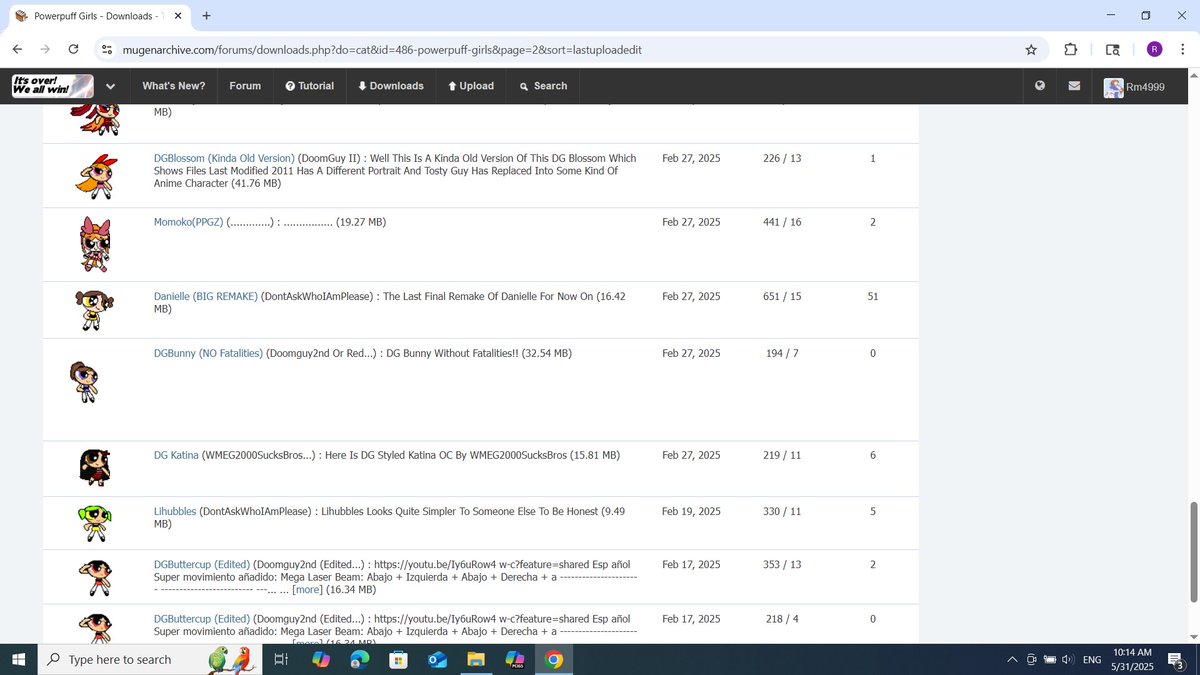
Task: Click the globe notifications icon
Action: (1040, 86)
